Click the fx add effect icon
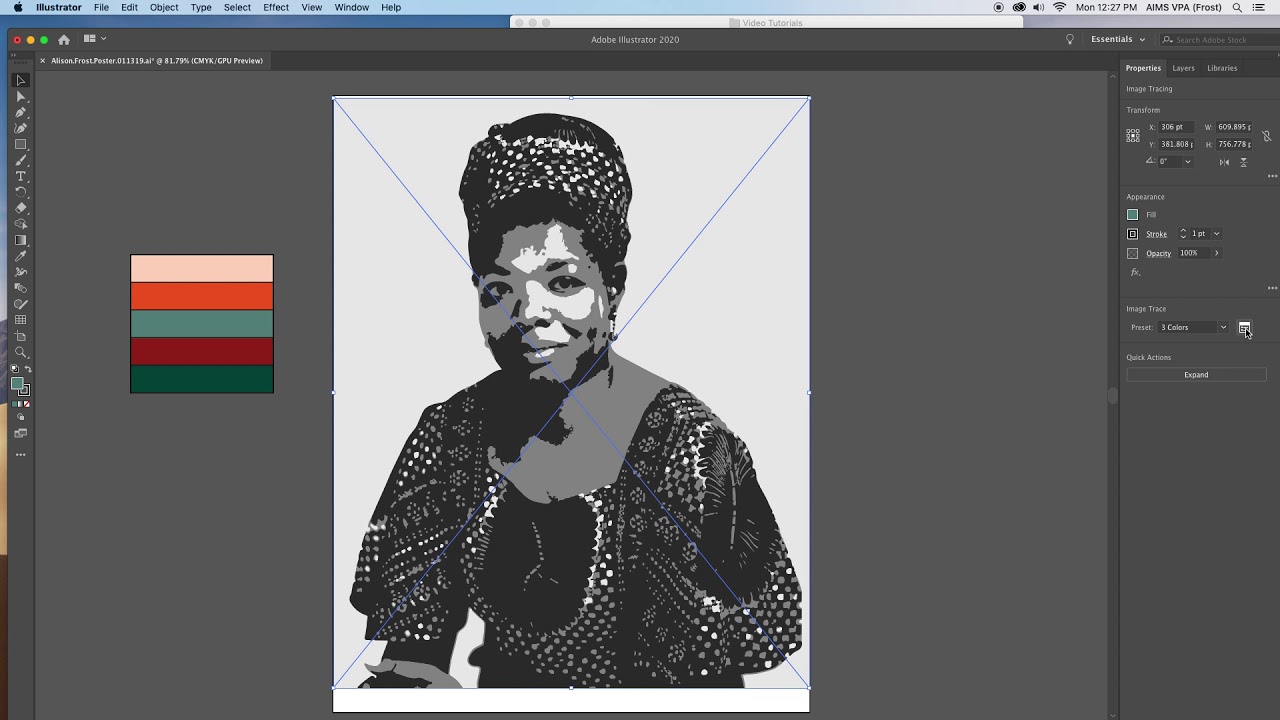The width and height of the screenshot is (1280, 720). click(x=1135, y=272)
